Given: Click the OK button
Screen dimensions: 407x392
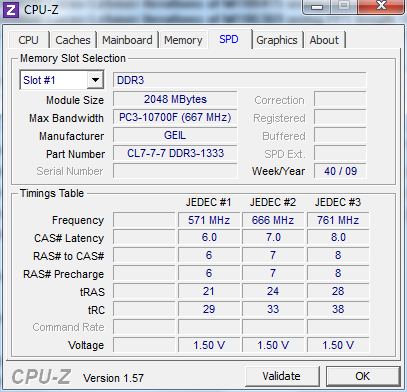Looking at the screenshot, I should click(x=363, y=376).
